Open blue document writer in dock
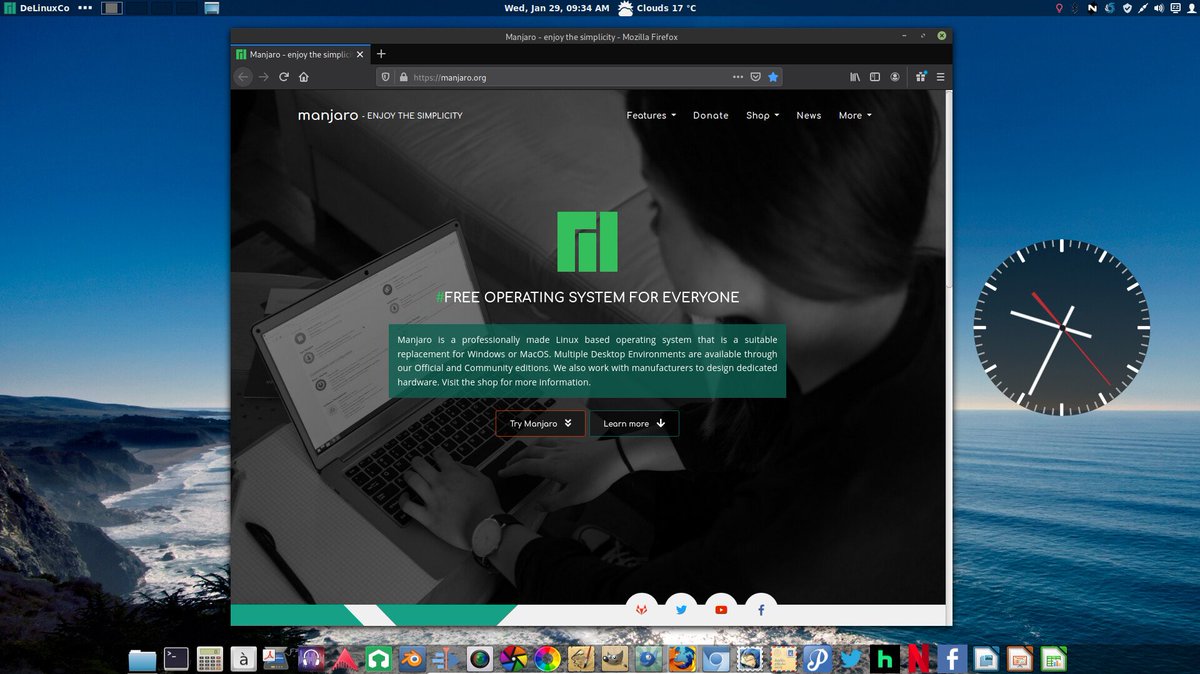This screenshot has height=674, width=1200. tap(986, 658)
